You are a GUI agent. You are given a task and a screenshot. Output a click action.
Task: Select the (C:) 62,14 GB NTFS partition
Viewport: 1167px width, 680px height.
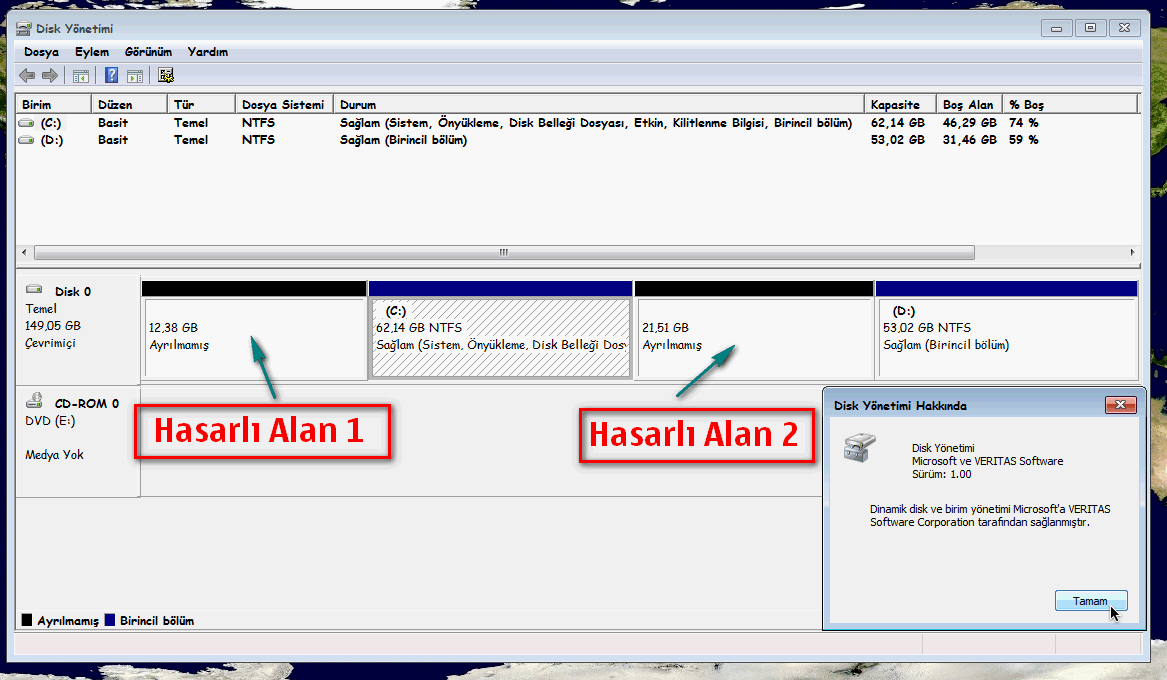[501, 330]
